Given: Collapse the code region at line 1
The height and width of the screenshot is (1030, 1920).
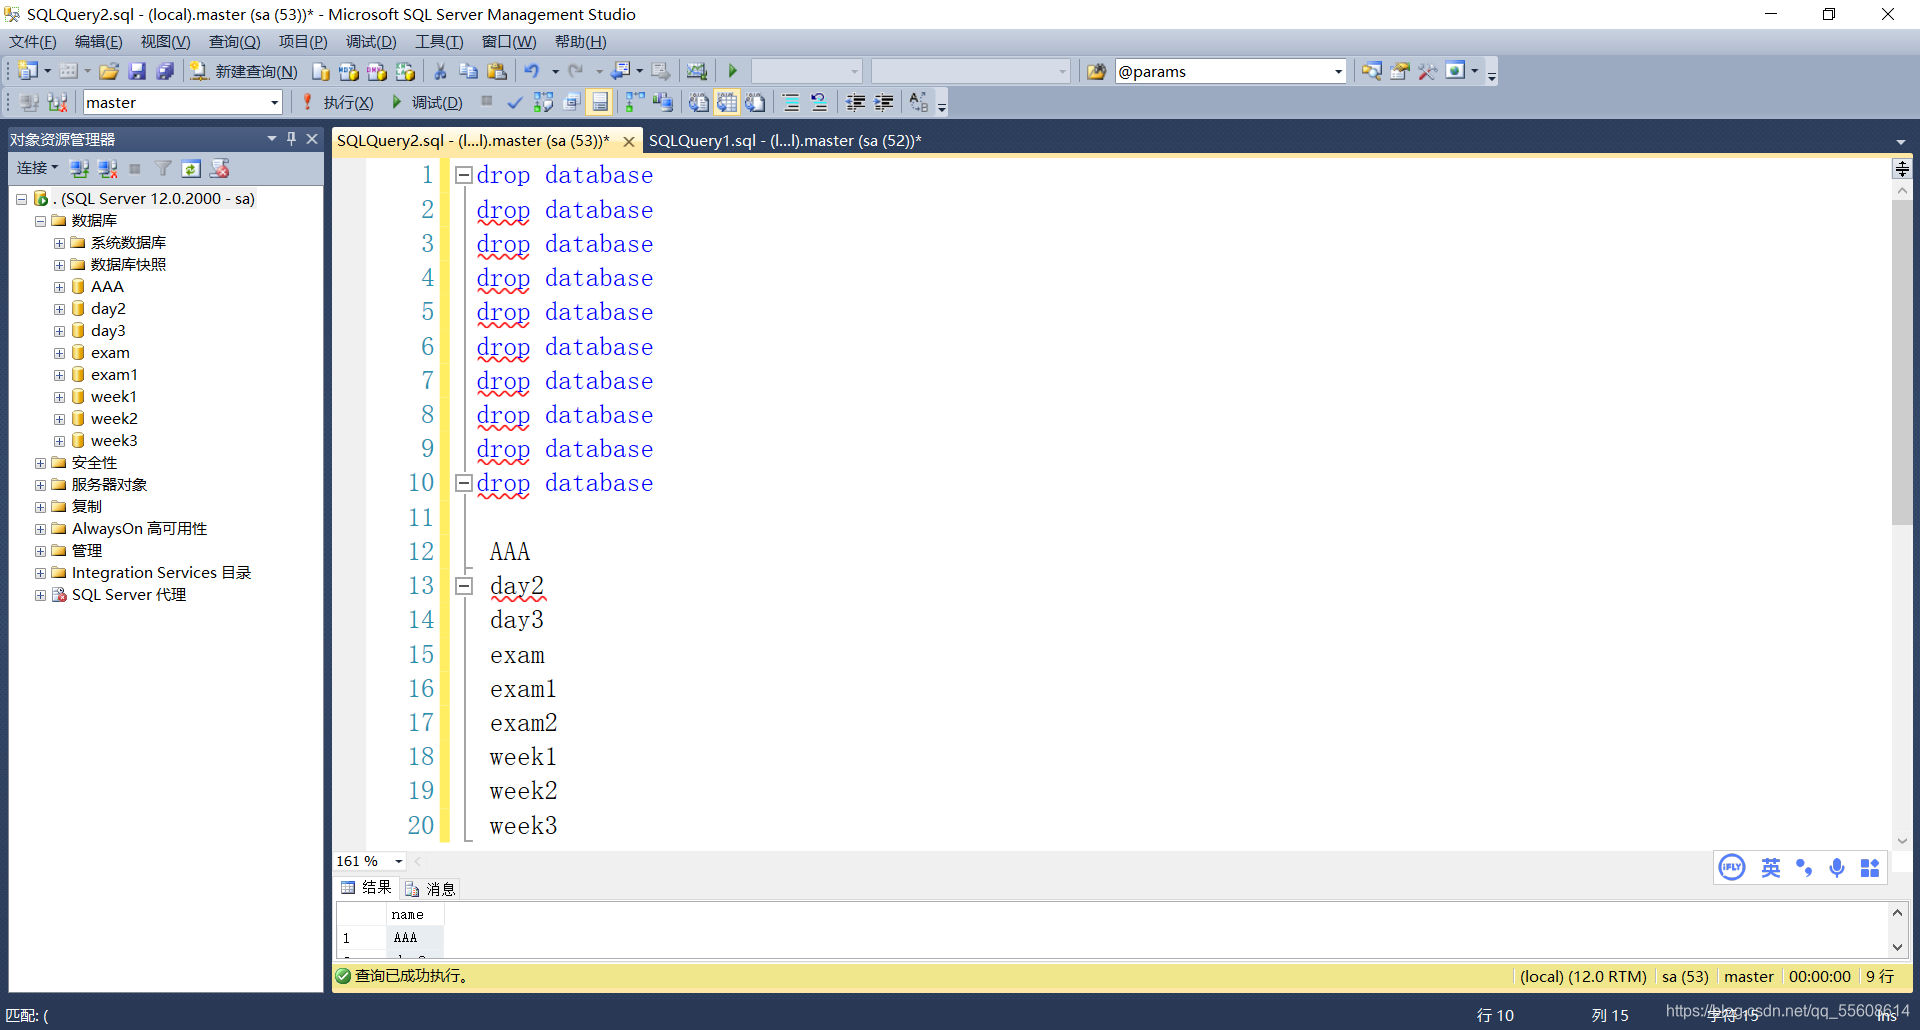Looking at the screenshot, I should pyautogui.click(x=464, y=175).
